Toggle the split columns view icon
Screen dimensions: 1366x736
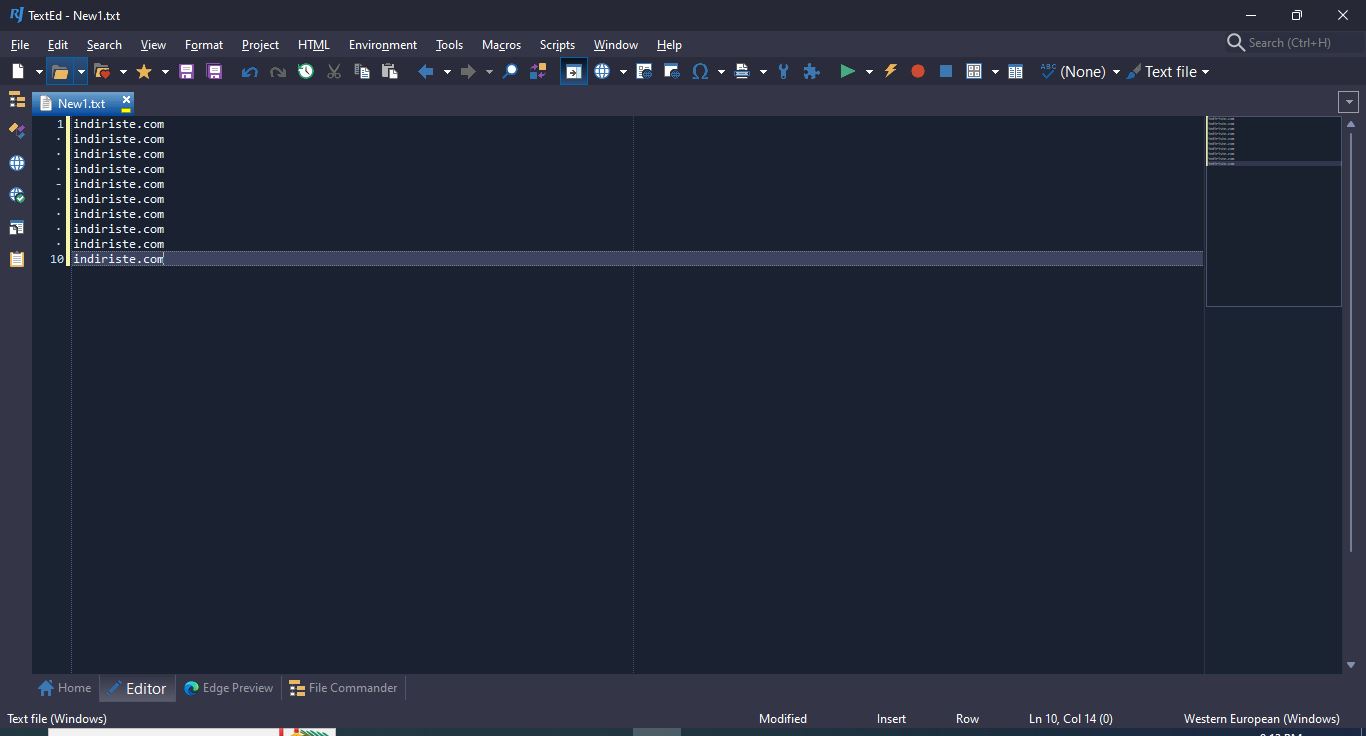pyautogui.click(x=1016, y=71)
